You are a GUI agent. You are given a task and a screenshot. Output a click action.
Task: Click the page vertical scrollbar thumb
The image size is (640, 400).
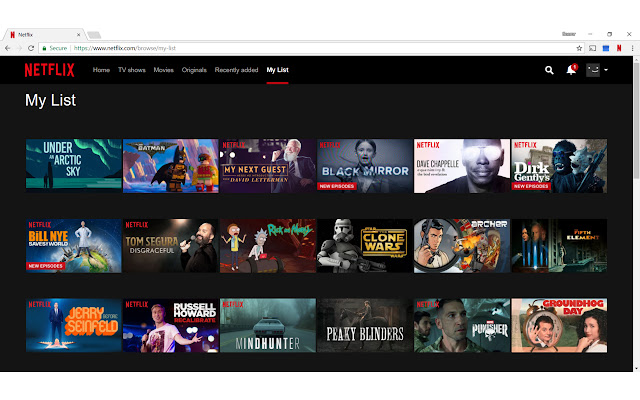tap(636, 120)
